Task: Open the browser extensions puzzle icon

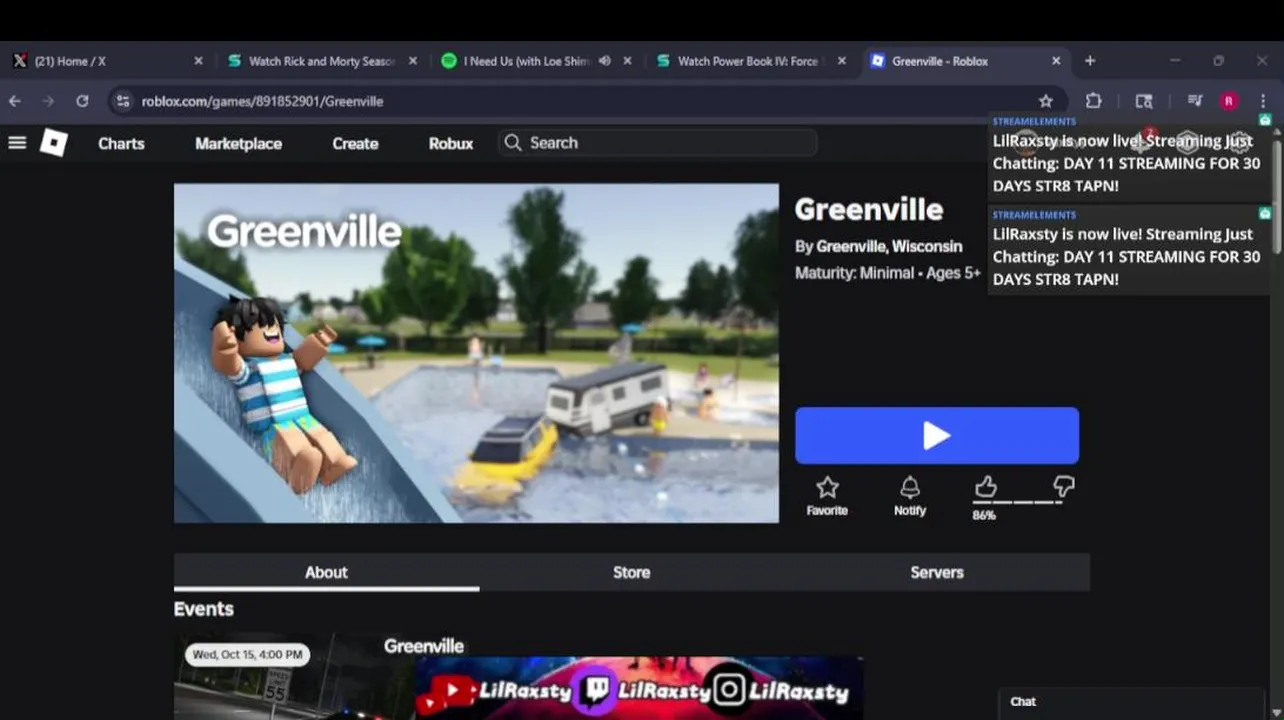Action: tap(1093, 101)
